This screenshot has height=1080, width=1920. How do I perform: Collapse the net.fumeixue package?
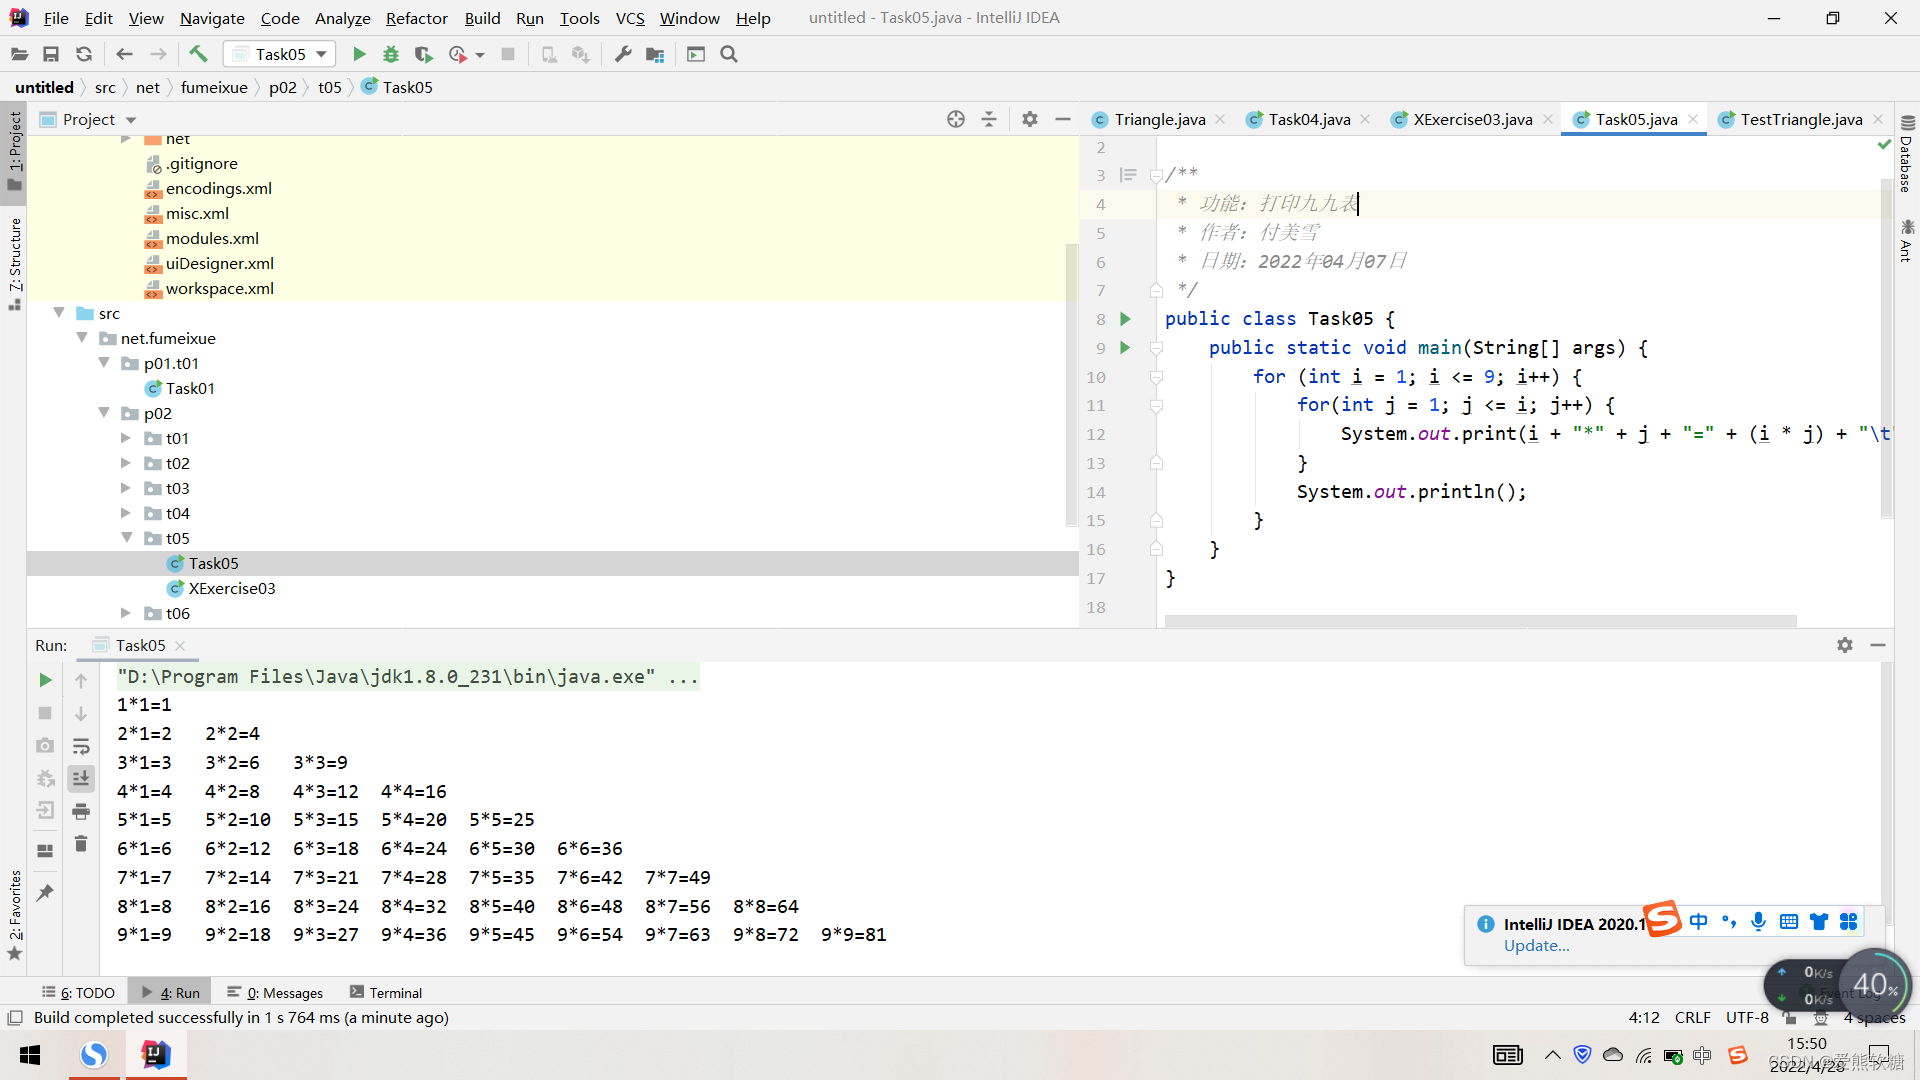pyautogui.click(x=82, y=338)
